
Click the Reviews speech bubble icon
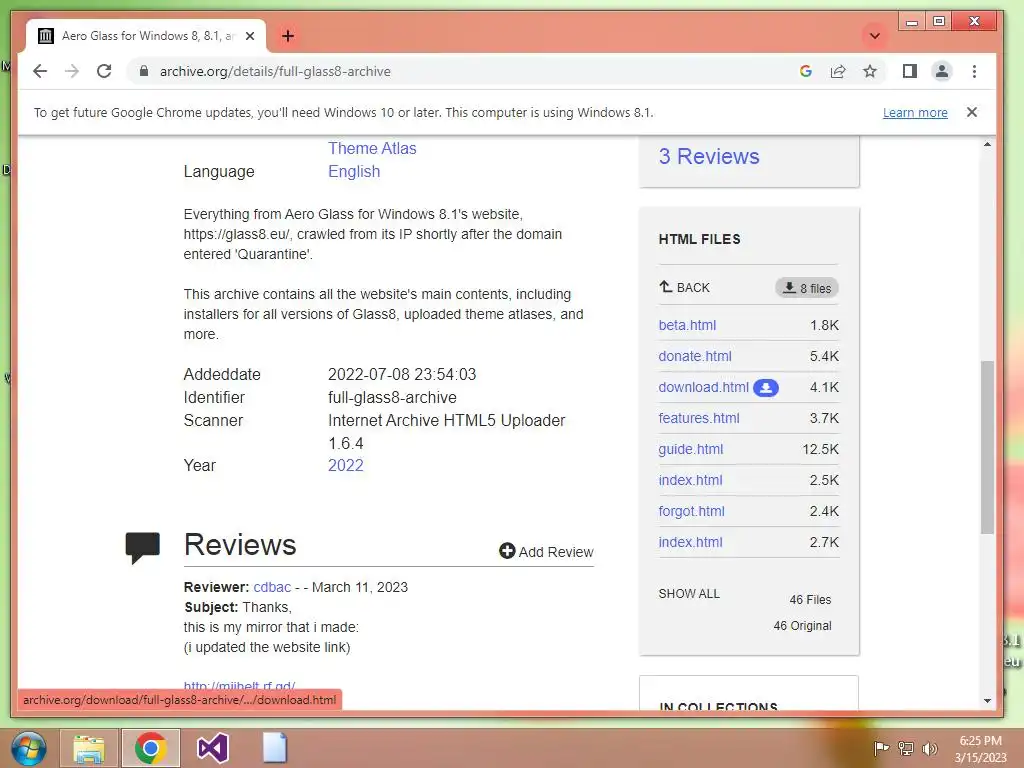(x=142, y=547)
